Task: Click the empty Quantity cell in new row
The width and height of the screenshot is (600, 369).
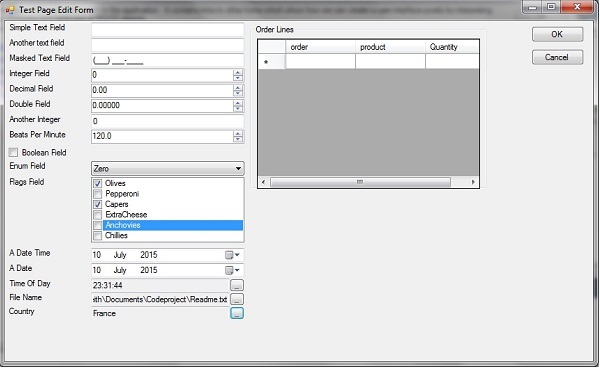Action: point(452,62)
